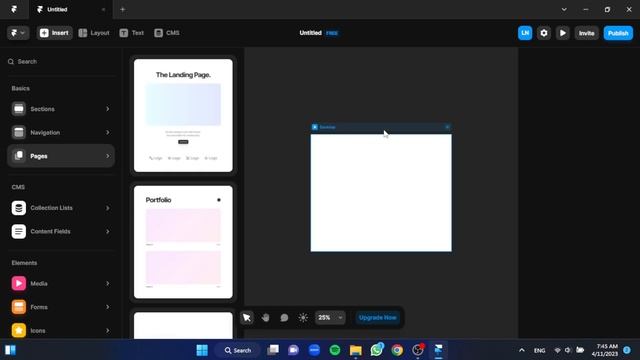Expand the Forms chevron
This screenshot has width=640, height=360.
tap(108, 307)
